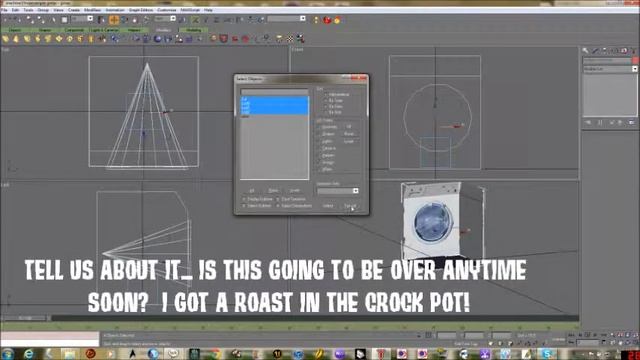Toggle Helpers list type checkbox
This screenshot has height=360, width=640.
click(326, 156)
